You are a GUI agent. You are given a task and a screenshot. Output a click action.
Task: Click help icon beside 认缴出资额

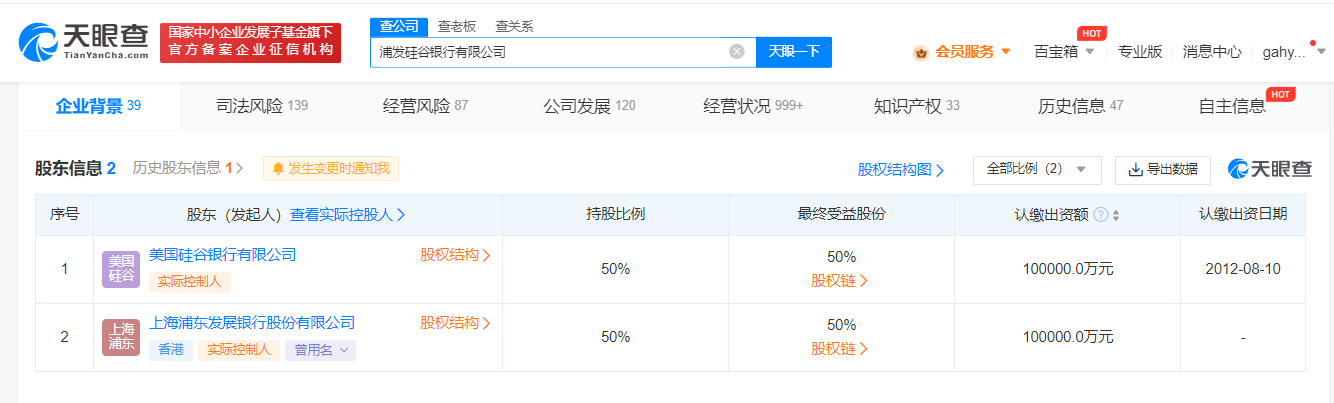pyautogui.click(x=1100, y=215)
